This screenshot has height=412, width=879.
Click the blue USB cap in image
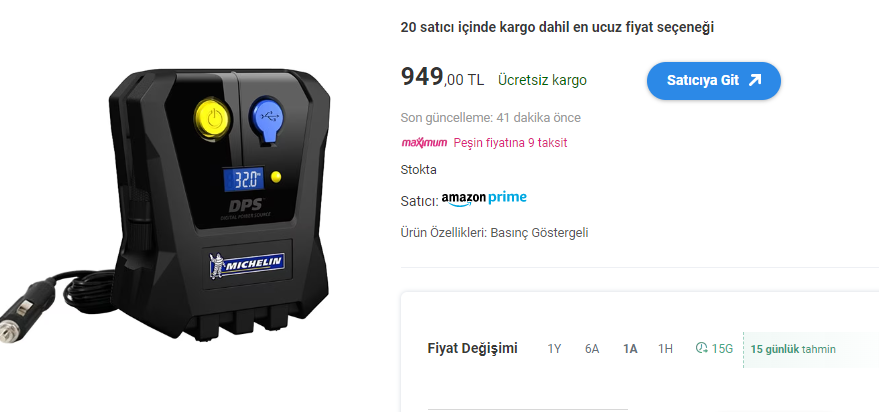click(266, 119)
